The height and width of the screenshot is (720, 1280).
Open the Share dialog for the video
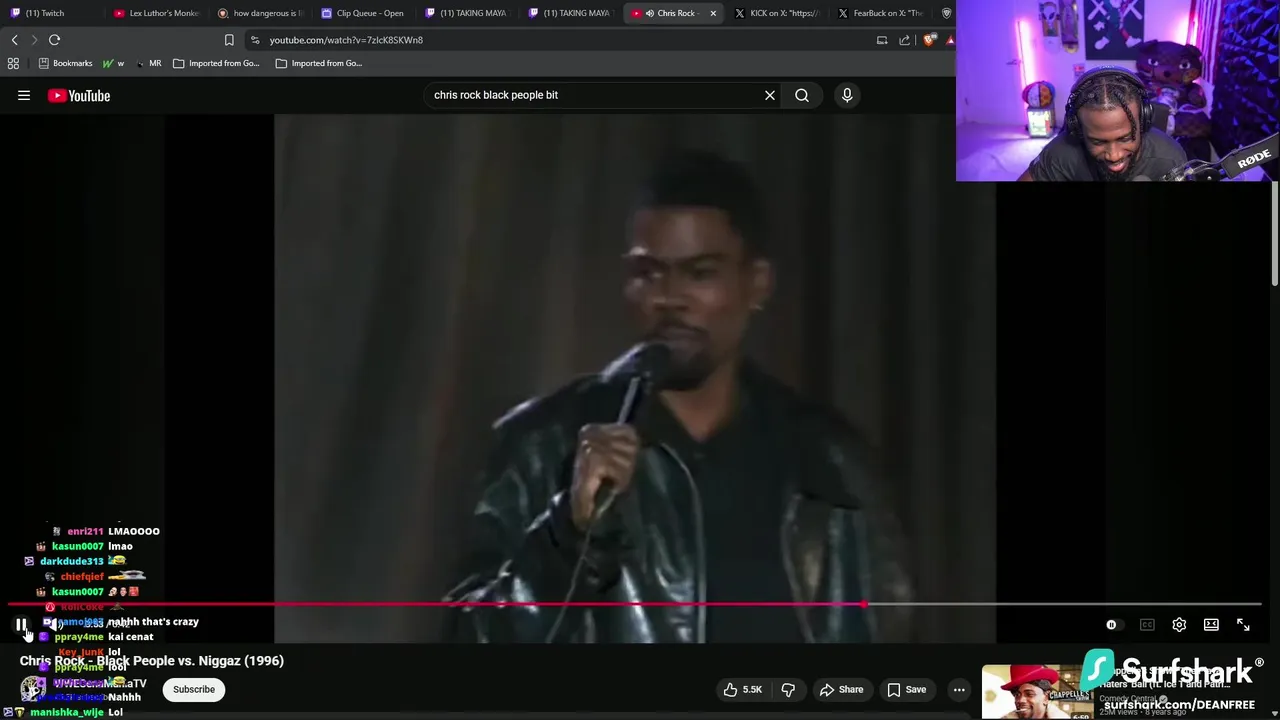[841, 689]
